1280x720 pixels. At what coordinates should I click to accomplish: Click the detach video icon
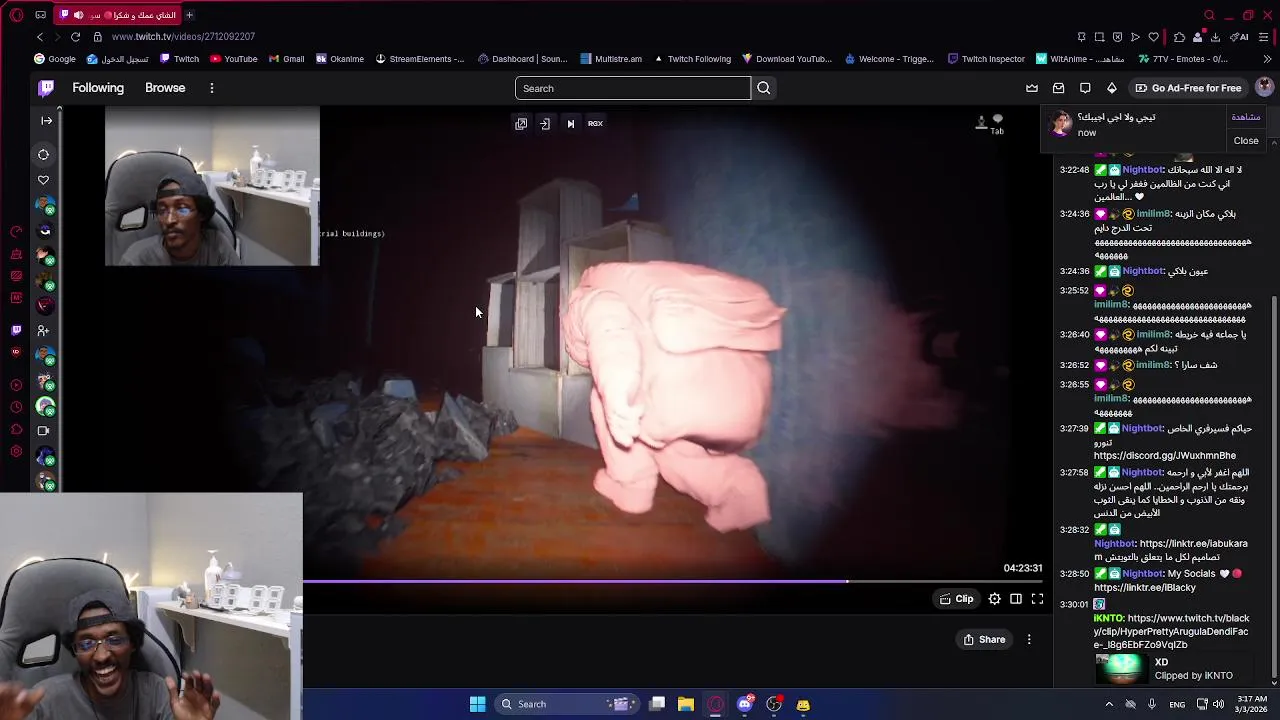pos(545,123)
